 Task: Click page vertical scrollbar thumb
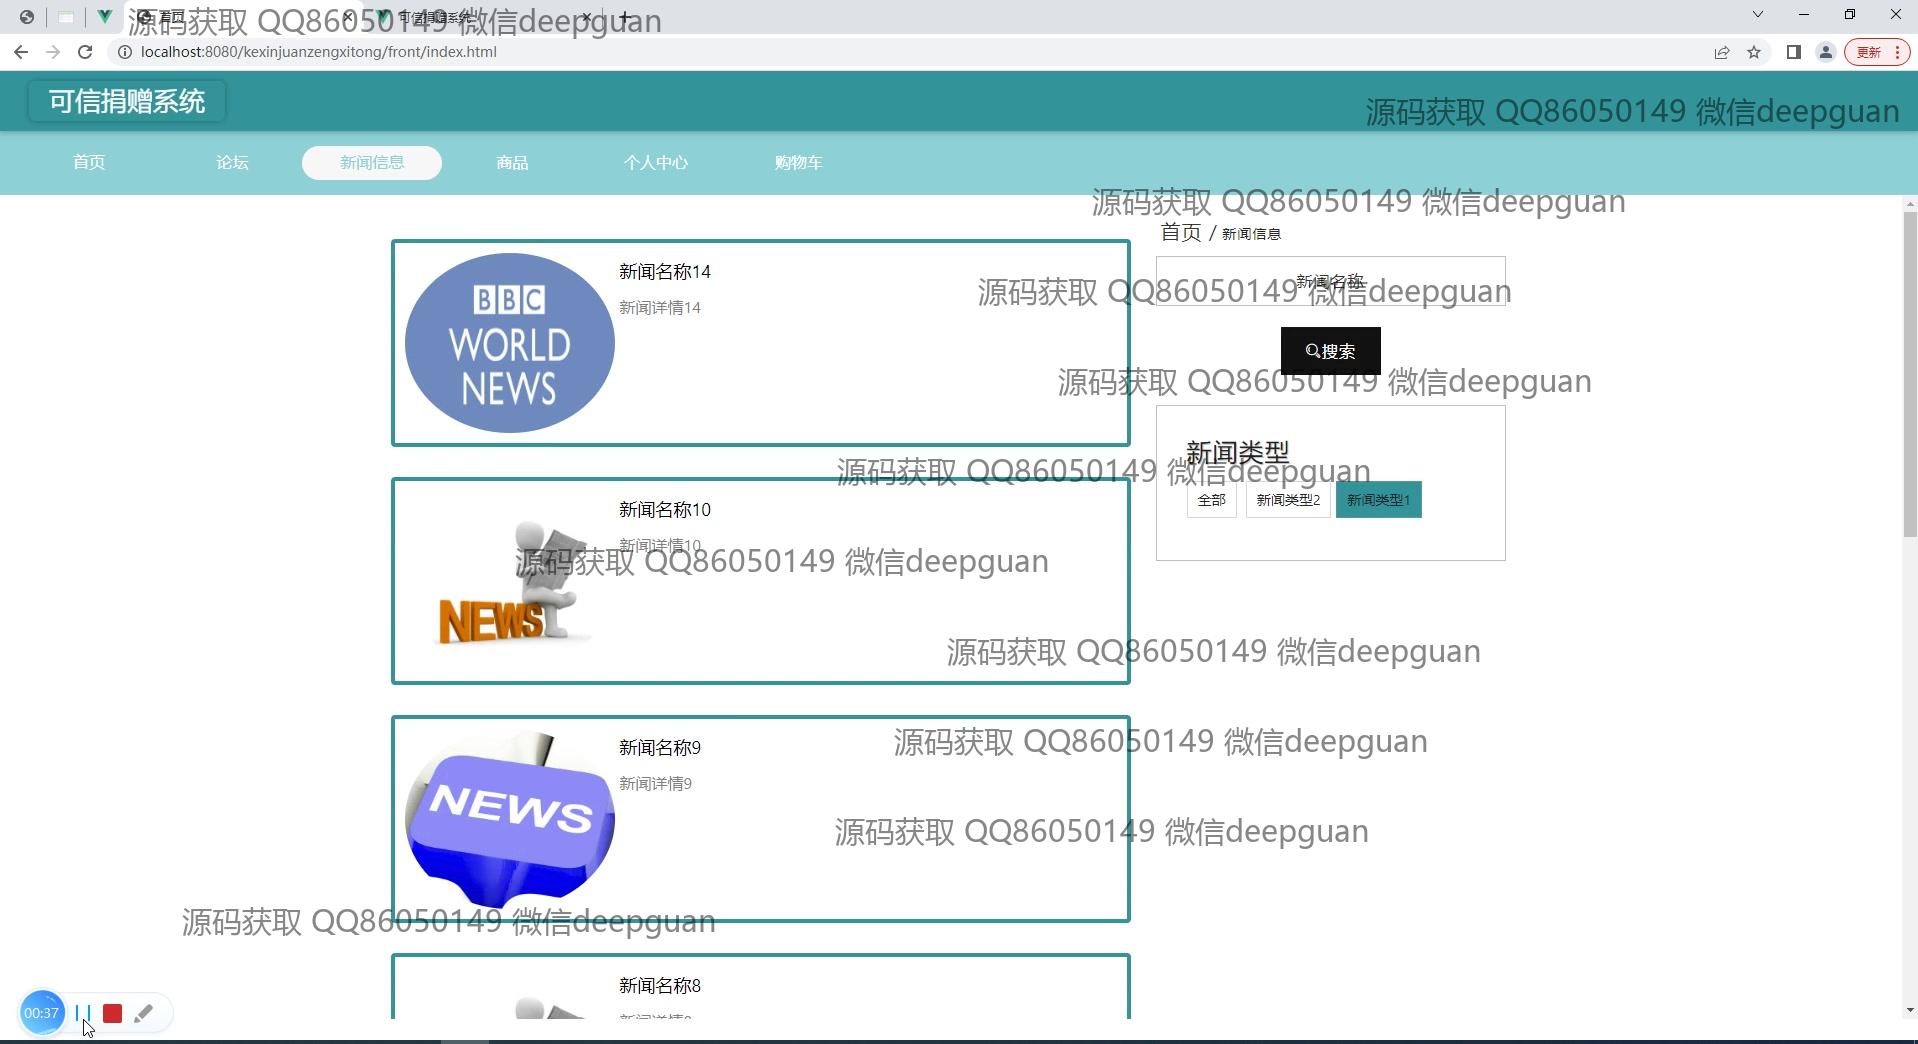click(1910, 375)
